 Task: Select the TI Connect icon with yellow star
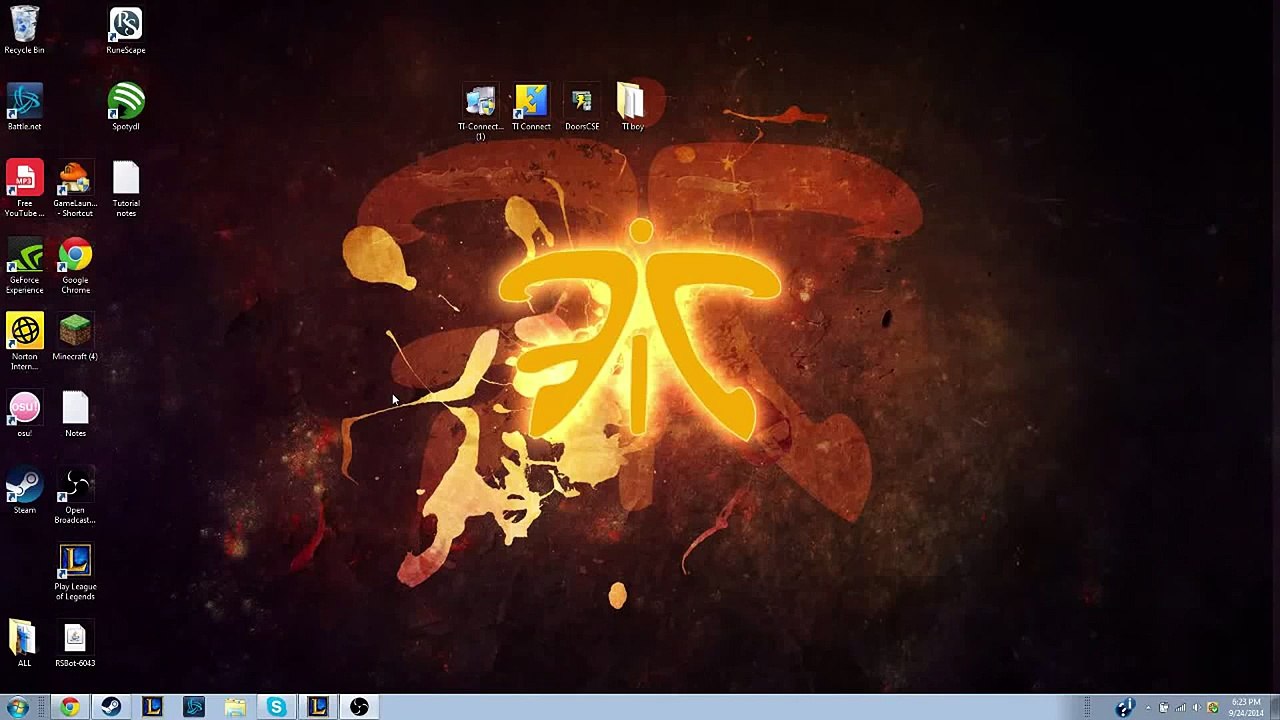pyautogui.click(x=531, y=108)
